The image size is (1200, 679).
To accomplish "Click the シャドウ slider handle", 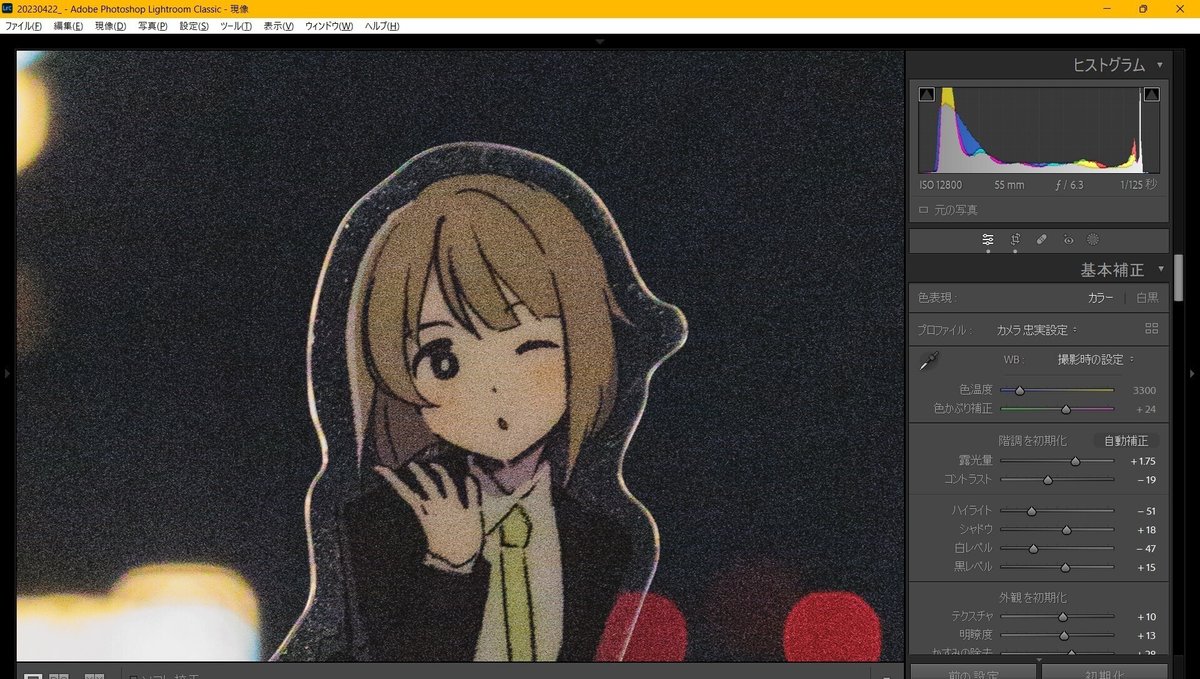I will (1066, 530).
